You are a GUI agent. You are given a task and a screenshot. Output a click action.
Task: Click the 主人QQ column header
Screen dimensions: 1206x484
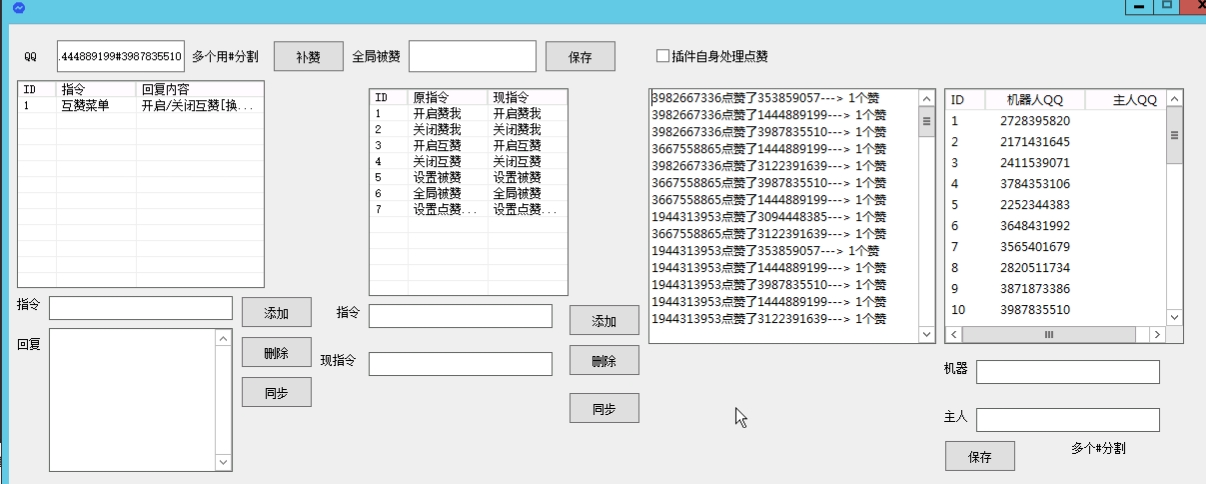[1124, 100]
